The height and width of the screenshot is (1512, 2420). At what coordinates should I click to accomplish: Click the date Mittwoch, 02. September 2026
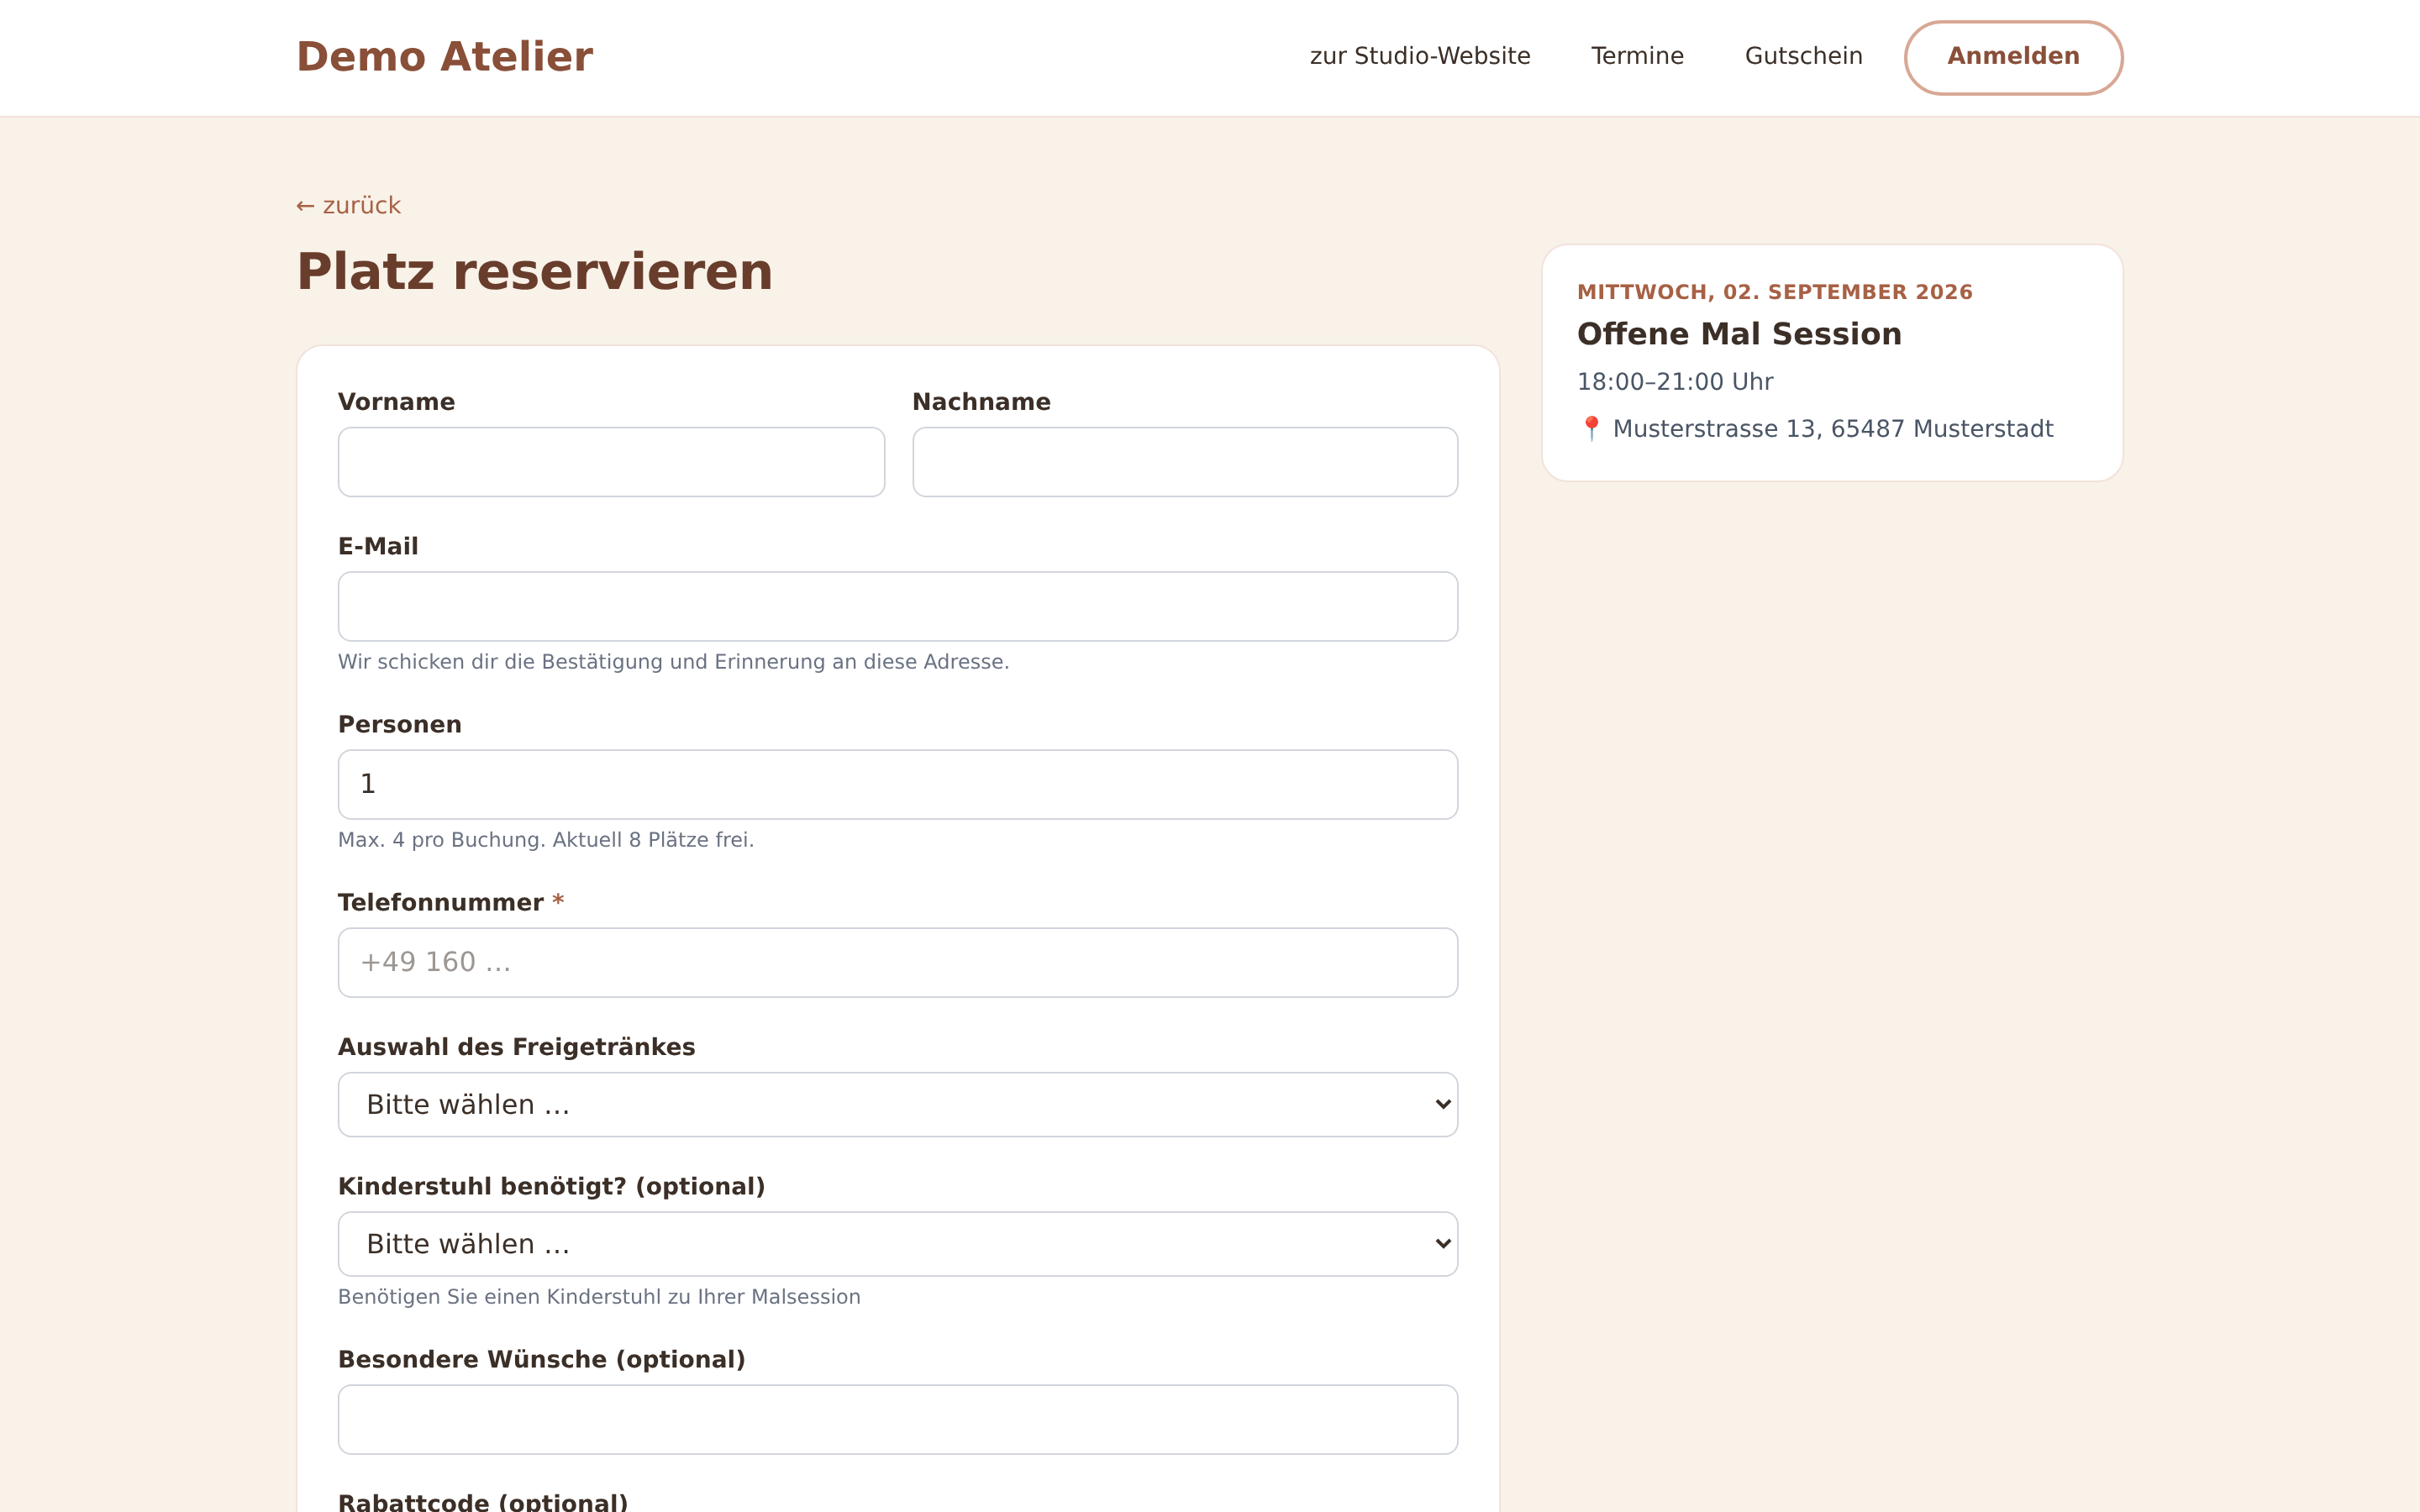click(x=1774, y=292)
